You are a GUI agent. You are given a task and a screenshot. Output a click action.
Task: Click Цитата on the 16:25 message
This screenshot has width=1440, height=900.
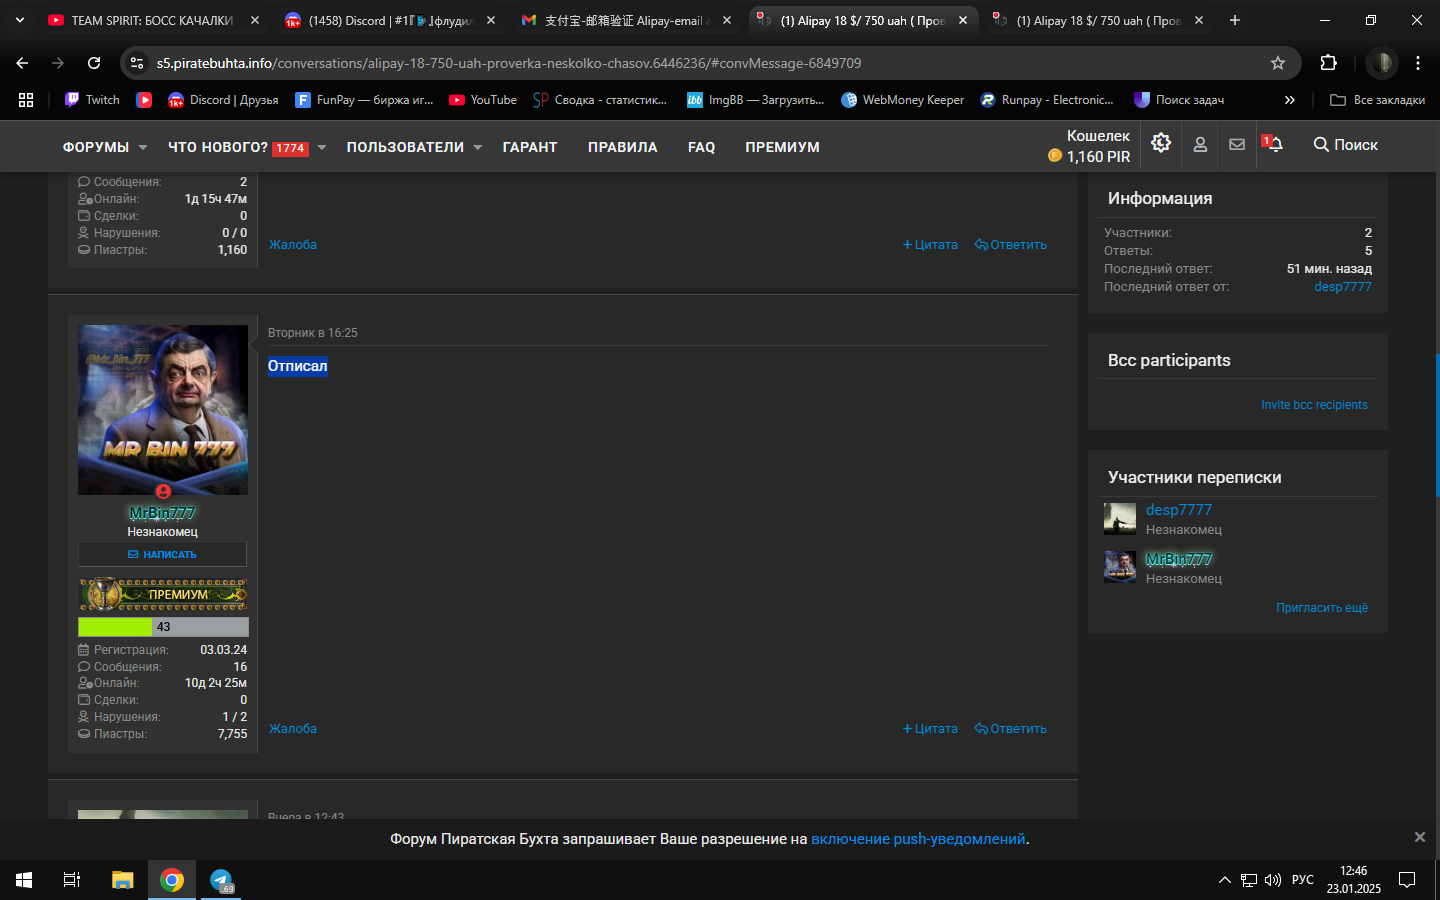(x=930, y=729)
